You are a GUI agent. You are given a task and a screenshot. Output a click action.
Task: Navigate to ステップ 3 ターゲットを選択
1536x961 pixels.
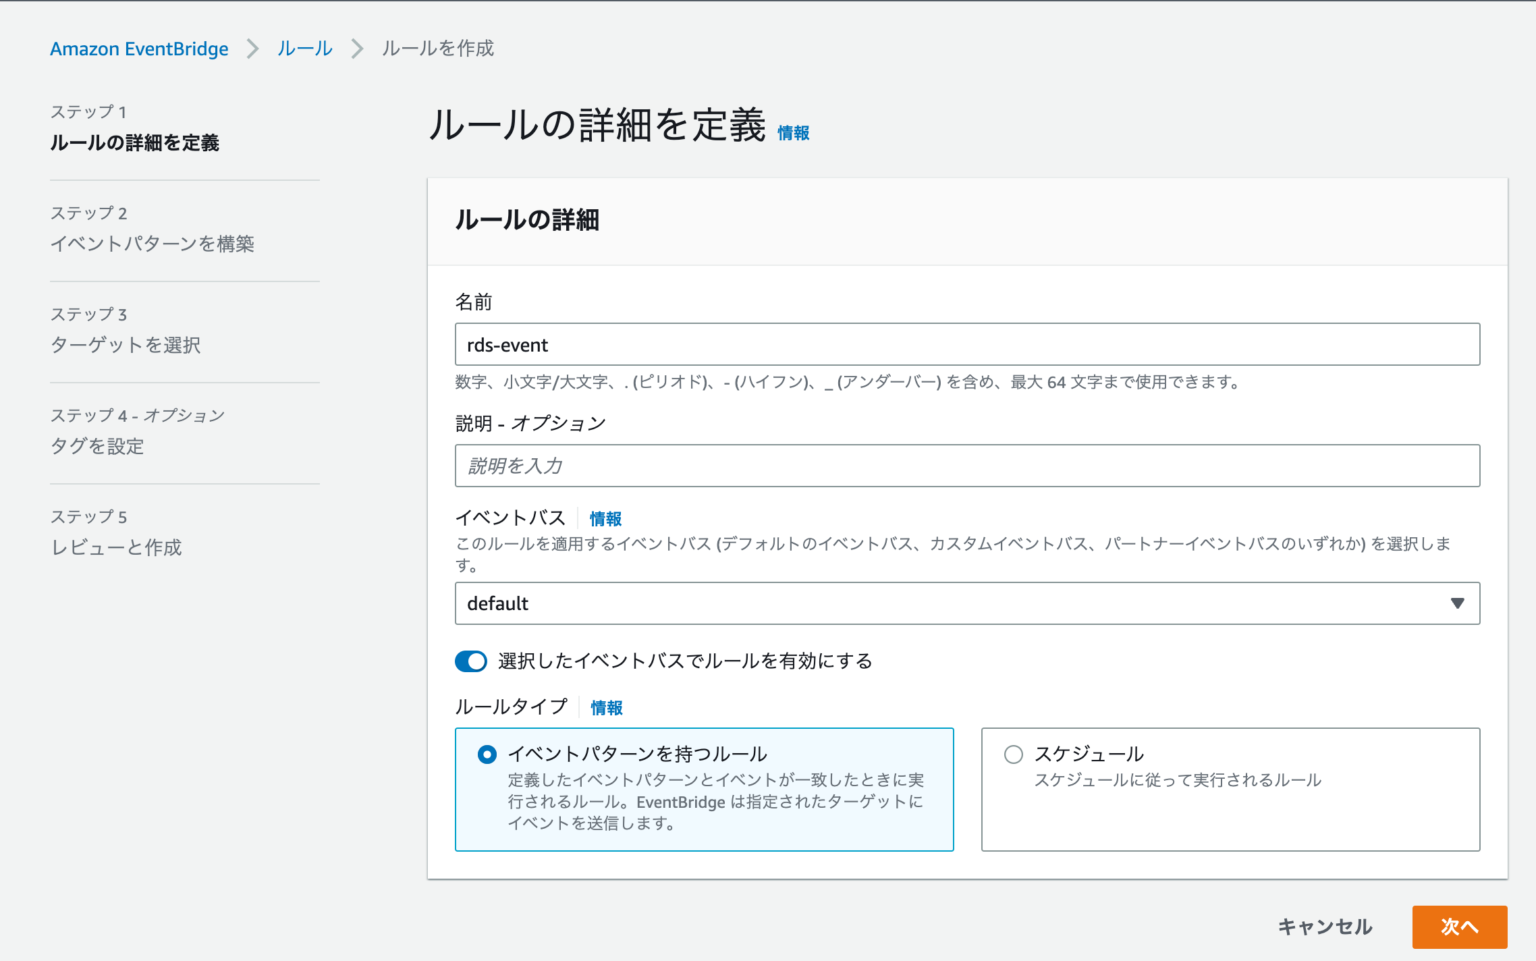[126, 344]
